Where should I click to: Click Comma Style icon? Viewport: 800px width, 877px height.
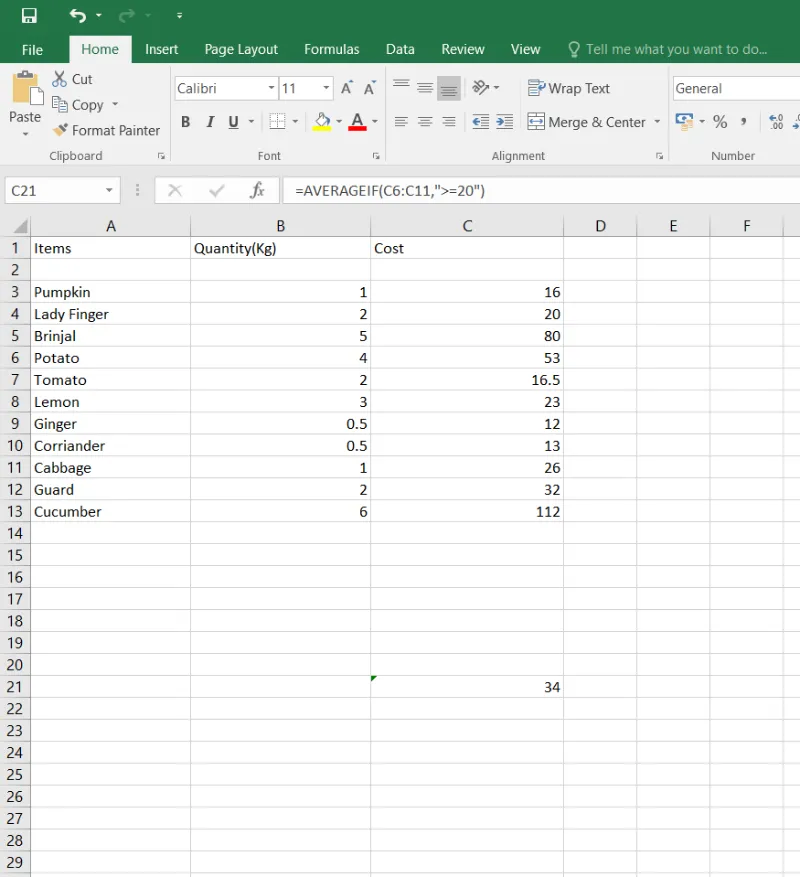(743, 121)
